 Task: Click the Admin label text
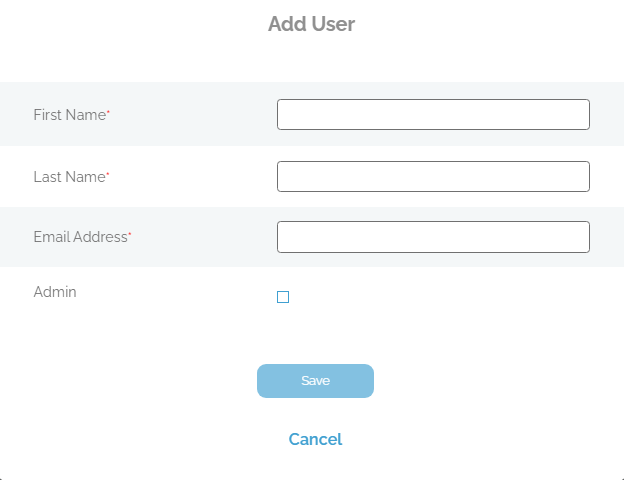click(x=55, y=292)
